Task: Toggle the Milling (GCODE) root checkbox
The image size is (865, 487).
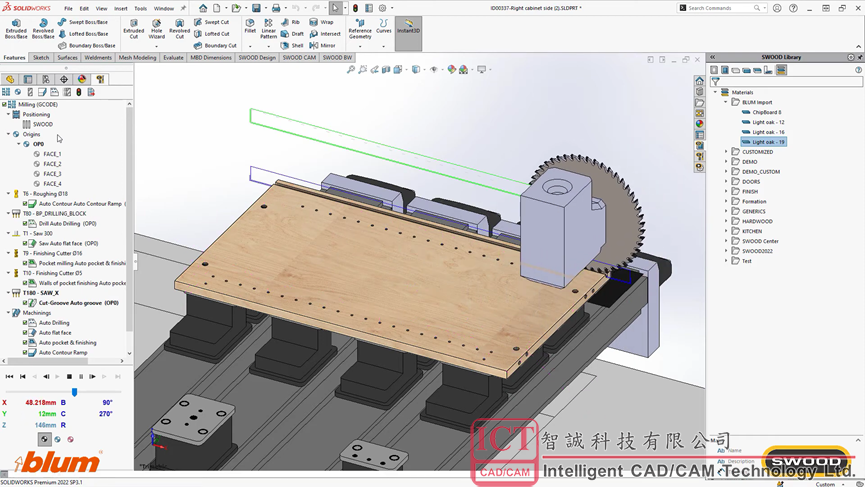Action: (4, 104)
